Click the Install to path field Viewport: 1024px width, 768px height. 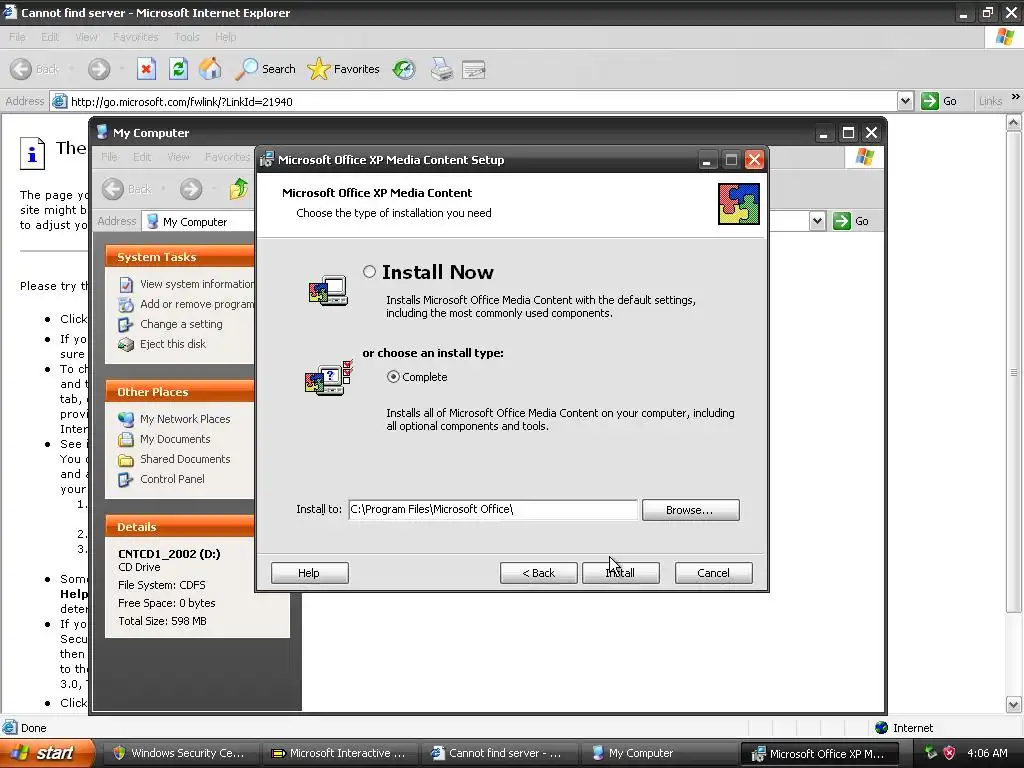tap(492, 509)
